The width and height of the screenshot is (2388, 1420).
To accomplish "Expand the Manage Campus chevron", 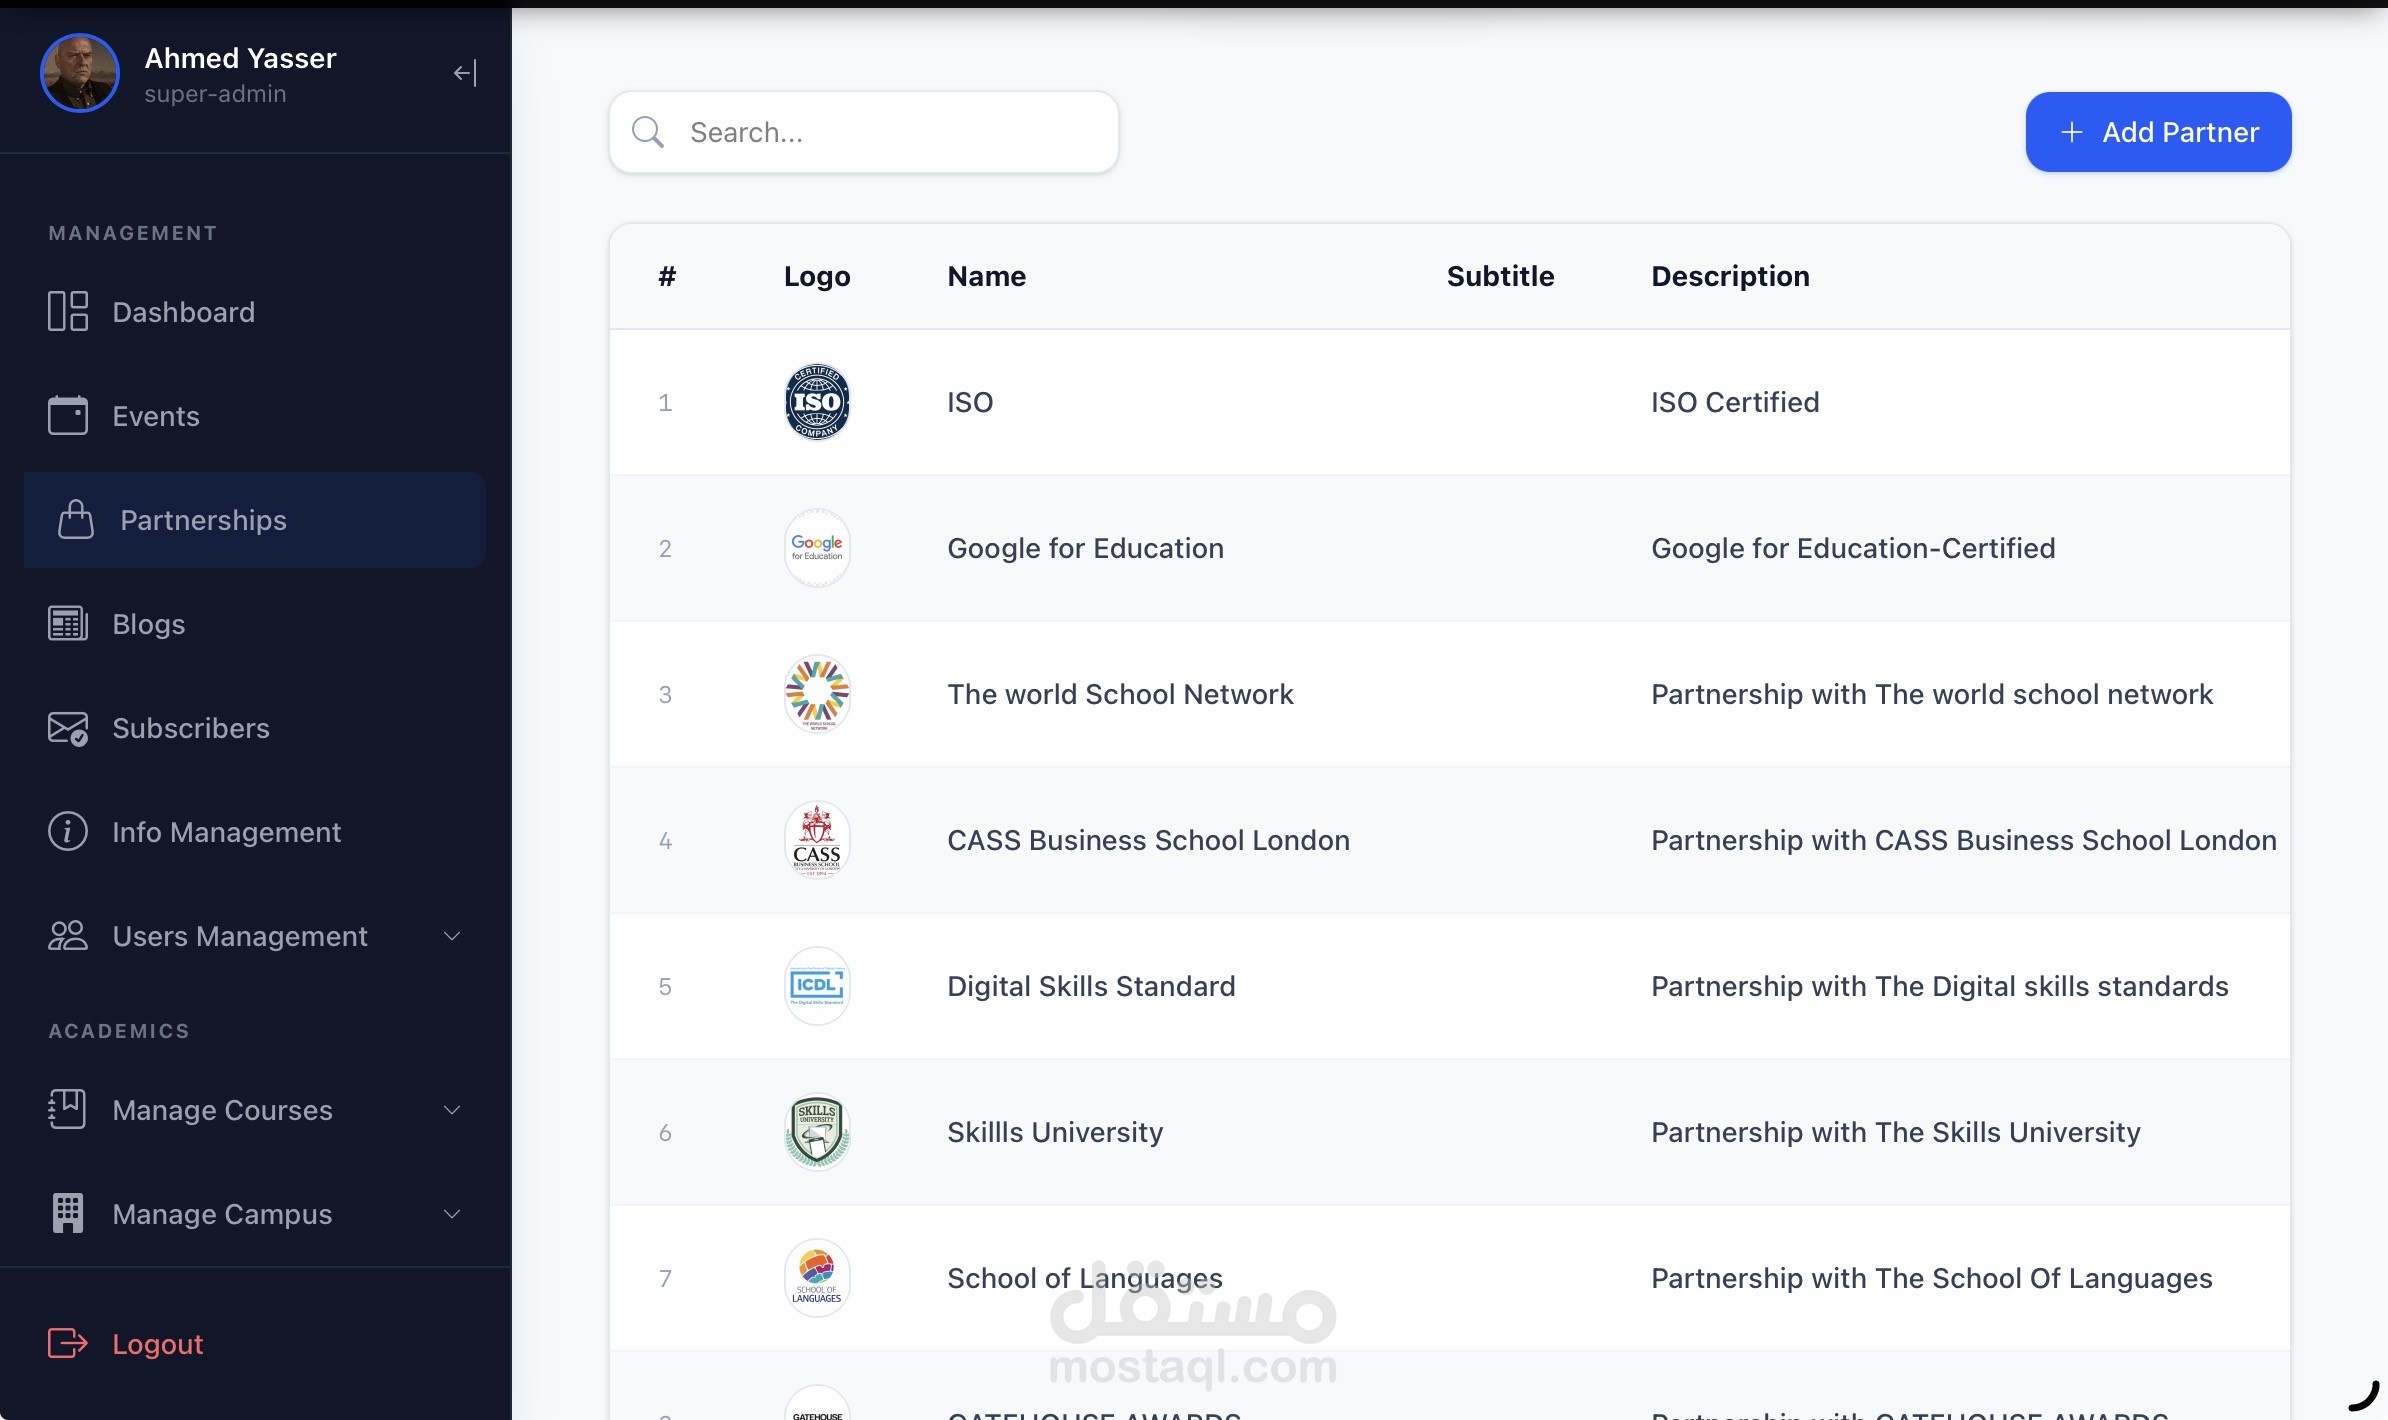I will (x=452, y=1214).
